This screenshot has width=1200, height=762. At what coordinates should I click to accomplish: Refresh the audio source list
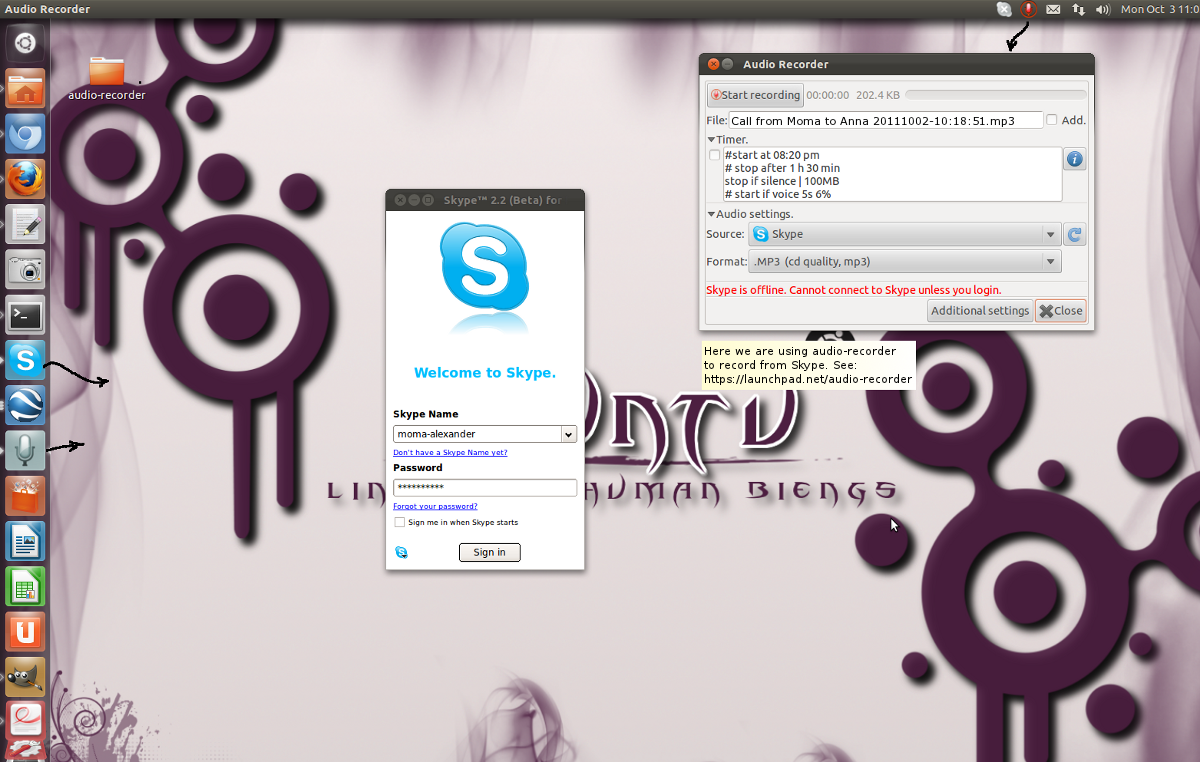[x=1075, y=235]
